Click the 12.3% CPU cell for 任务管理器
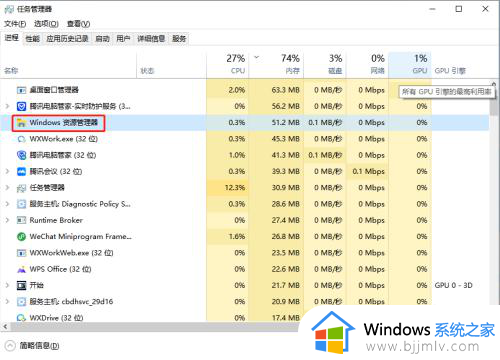This screenshot has height=360, width=500. (228, 188)
